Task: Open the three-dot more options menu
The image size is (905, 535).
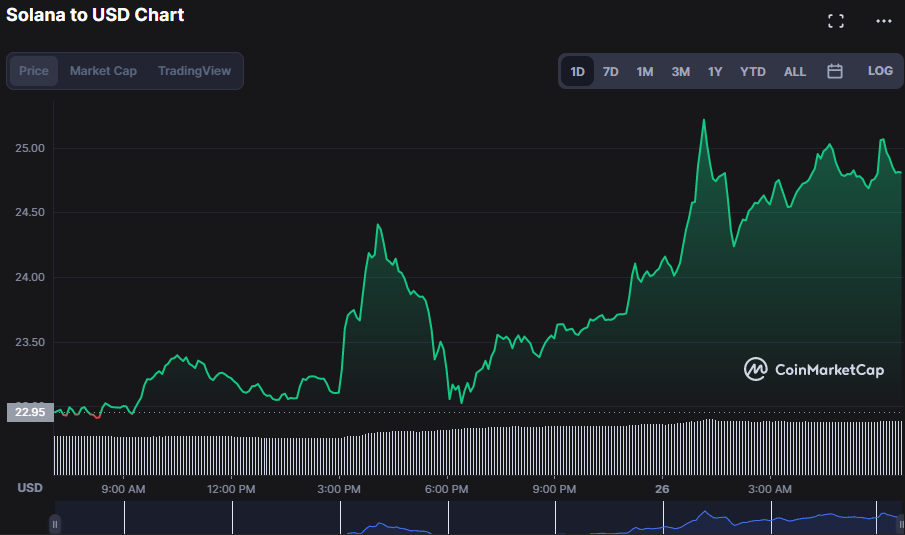Action: (x=883, y=21)
